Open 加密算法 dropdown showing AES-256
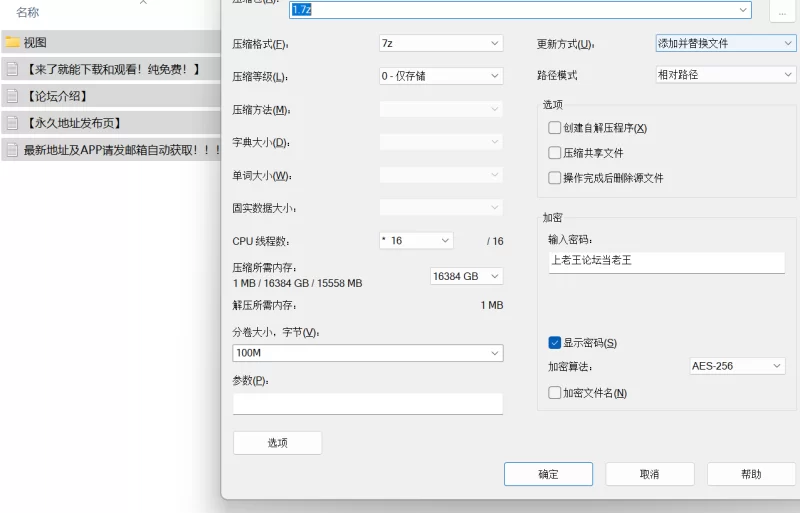The height and width of the screenshot is (513, 800). [737, 366]
